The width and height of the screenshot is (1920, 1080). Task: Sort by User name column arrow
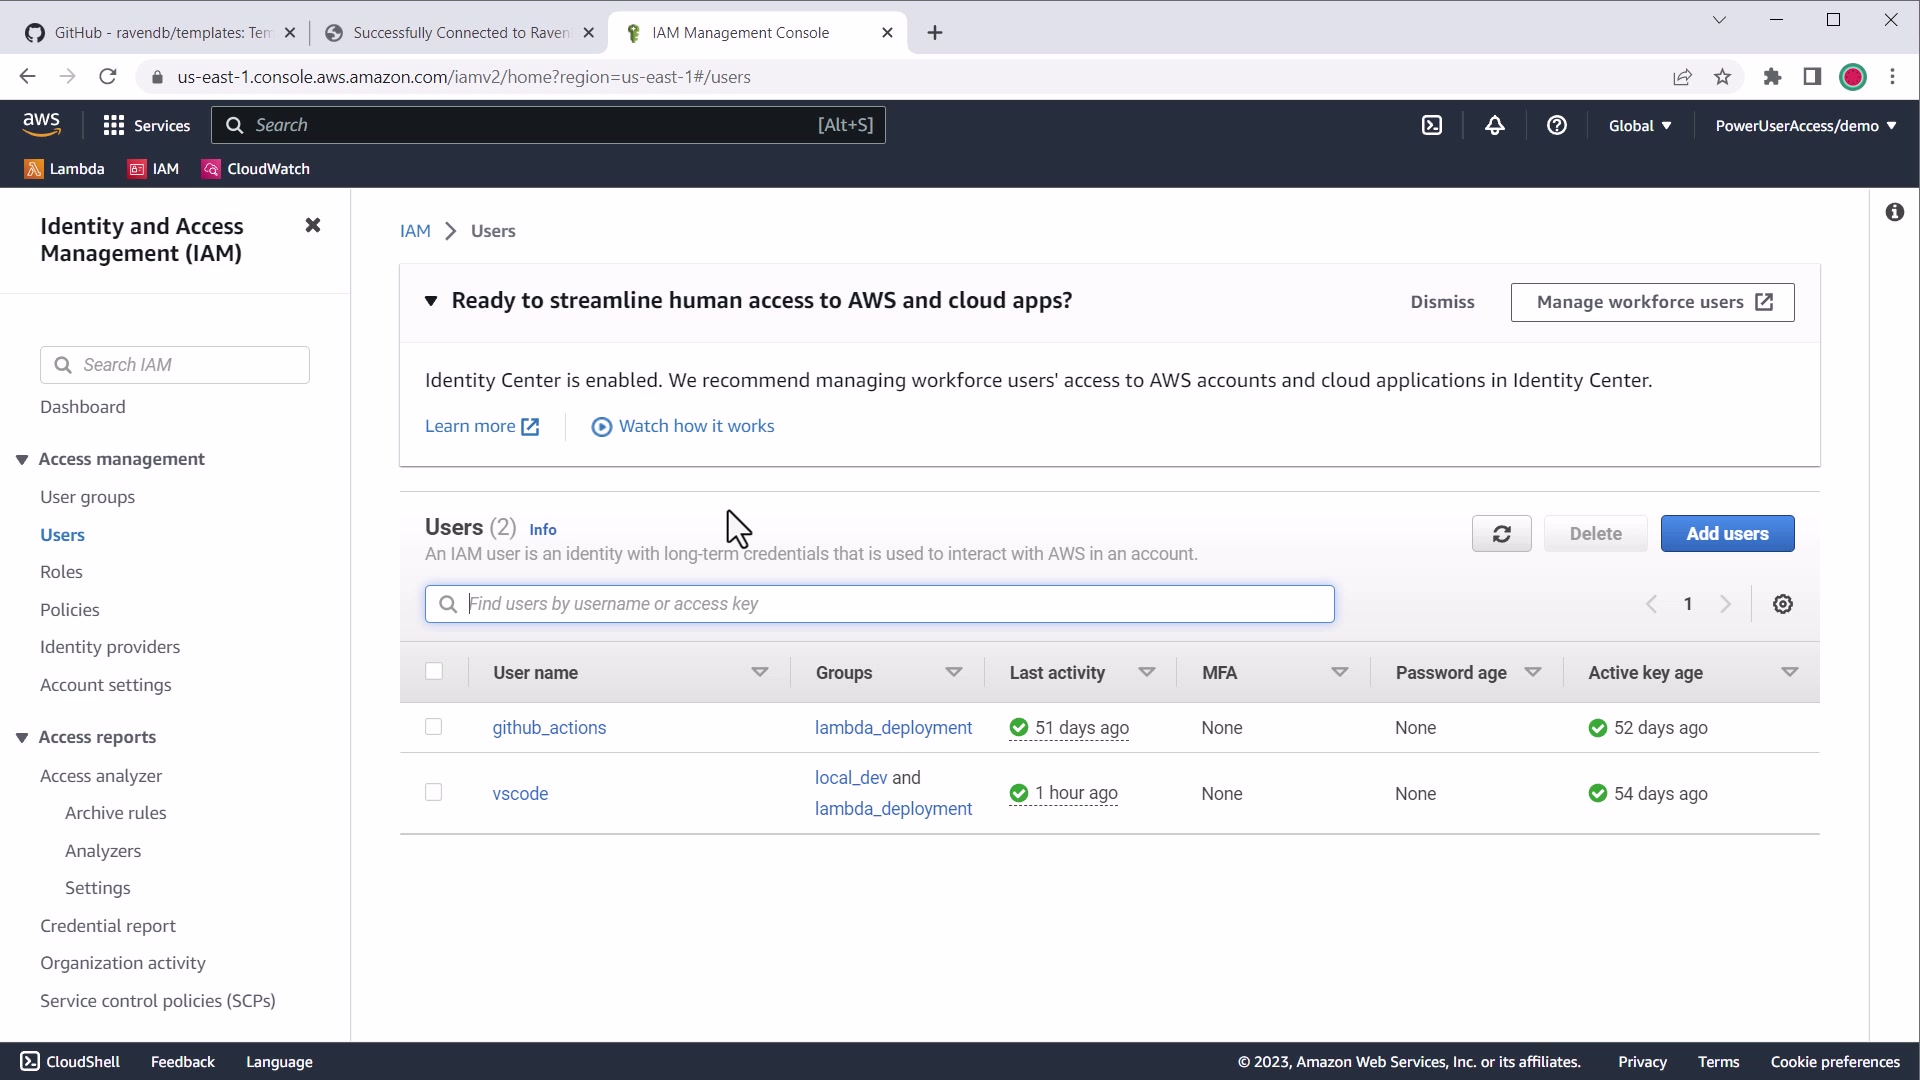pyautogui.click(x=760, y=672)
